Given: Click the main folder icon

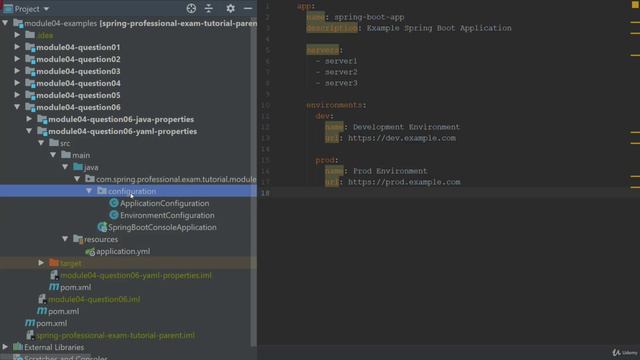Looking at the screenshot, I should [x=66, y=155].
